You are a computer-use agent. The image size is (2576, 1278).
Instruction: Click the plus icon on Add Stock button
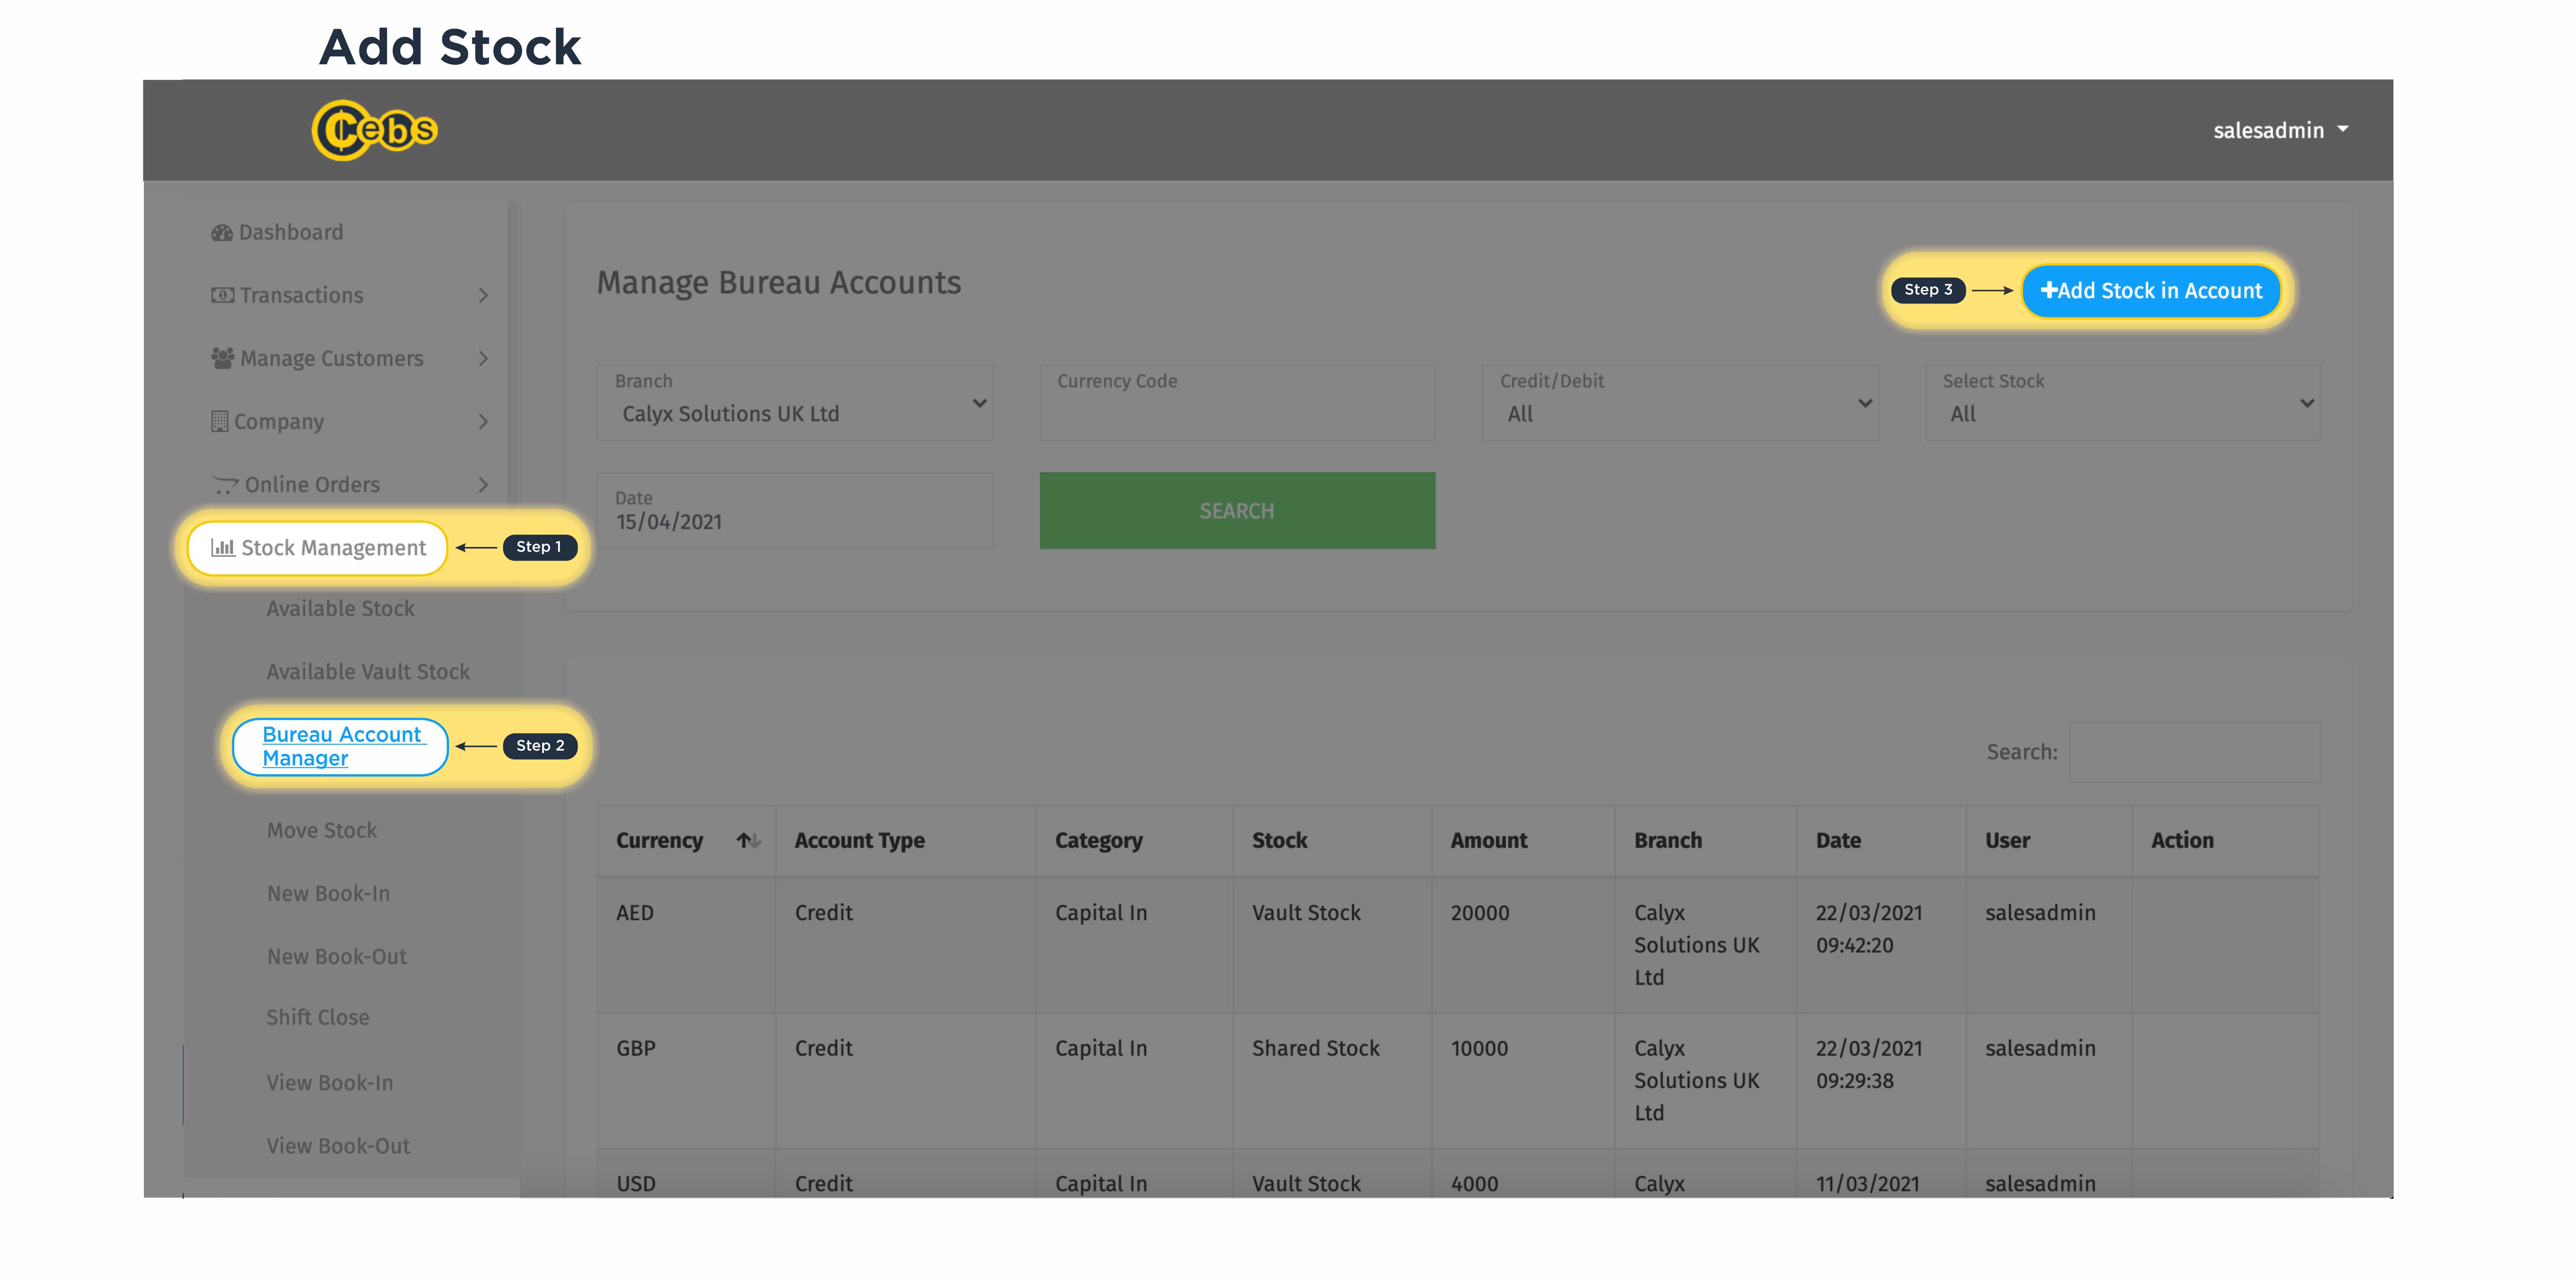(2050, 291)
